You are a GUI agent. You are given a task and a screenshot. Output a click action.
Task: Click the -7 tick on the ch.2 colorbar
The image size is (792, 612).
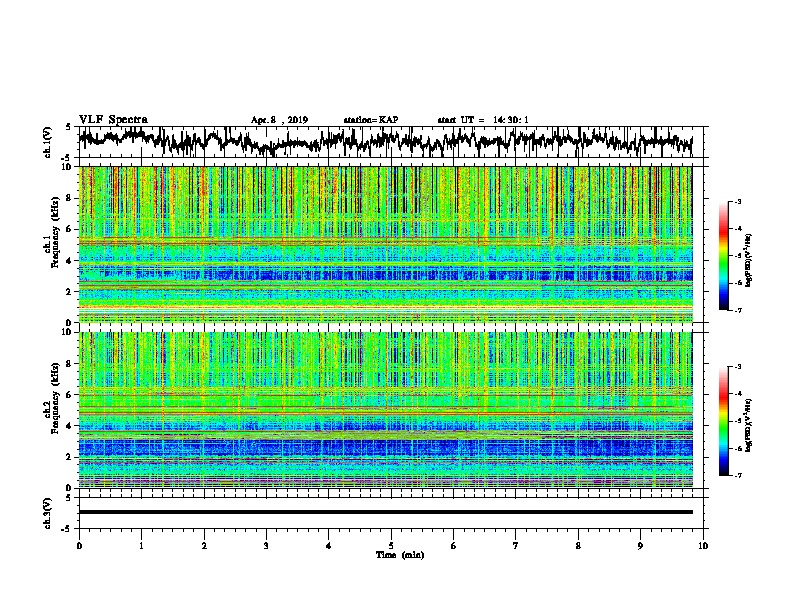click(737, 475)
